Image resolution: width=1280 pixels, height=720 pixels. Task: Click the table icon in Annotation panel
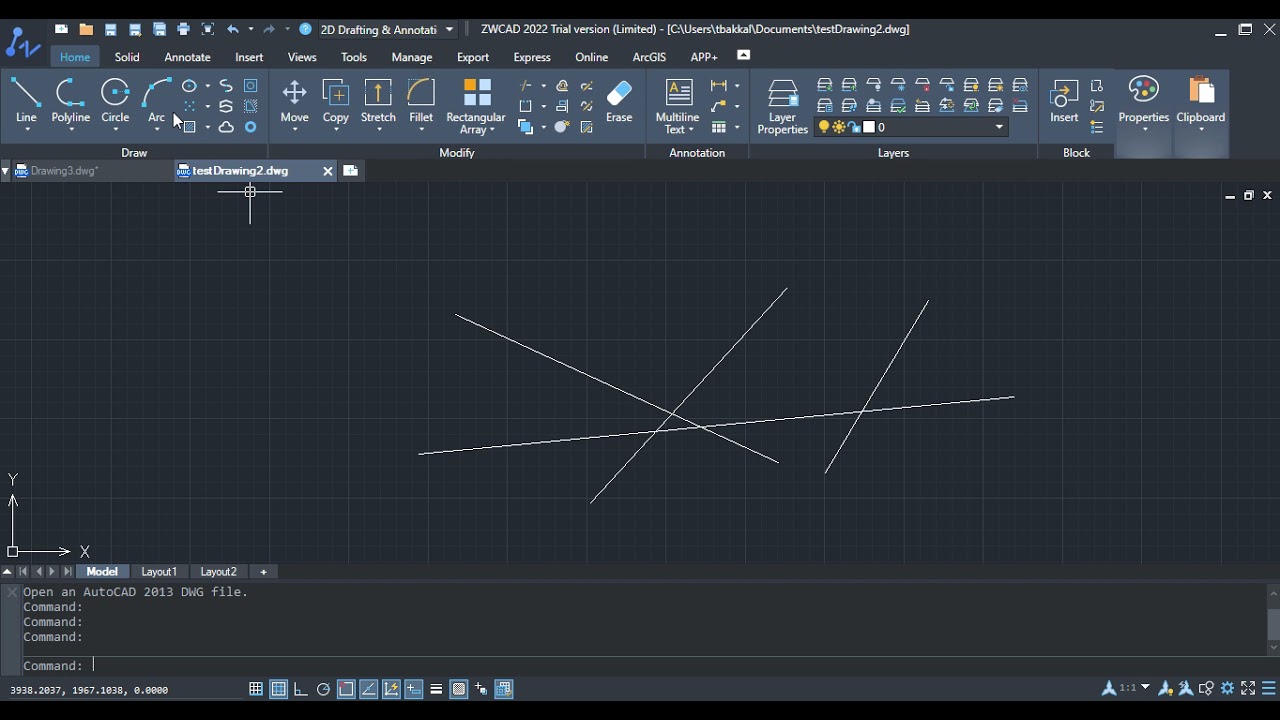[x=719, y=127]
